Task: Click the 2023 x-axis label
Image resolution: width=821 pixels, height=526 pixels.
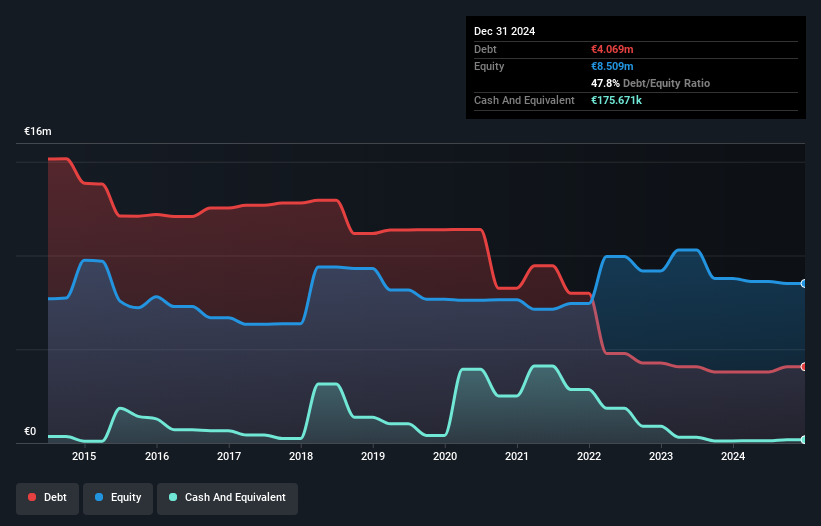Action: tap(661, 456)
